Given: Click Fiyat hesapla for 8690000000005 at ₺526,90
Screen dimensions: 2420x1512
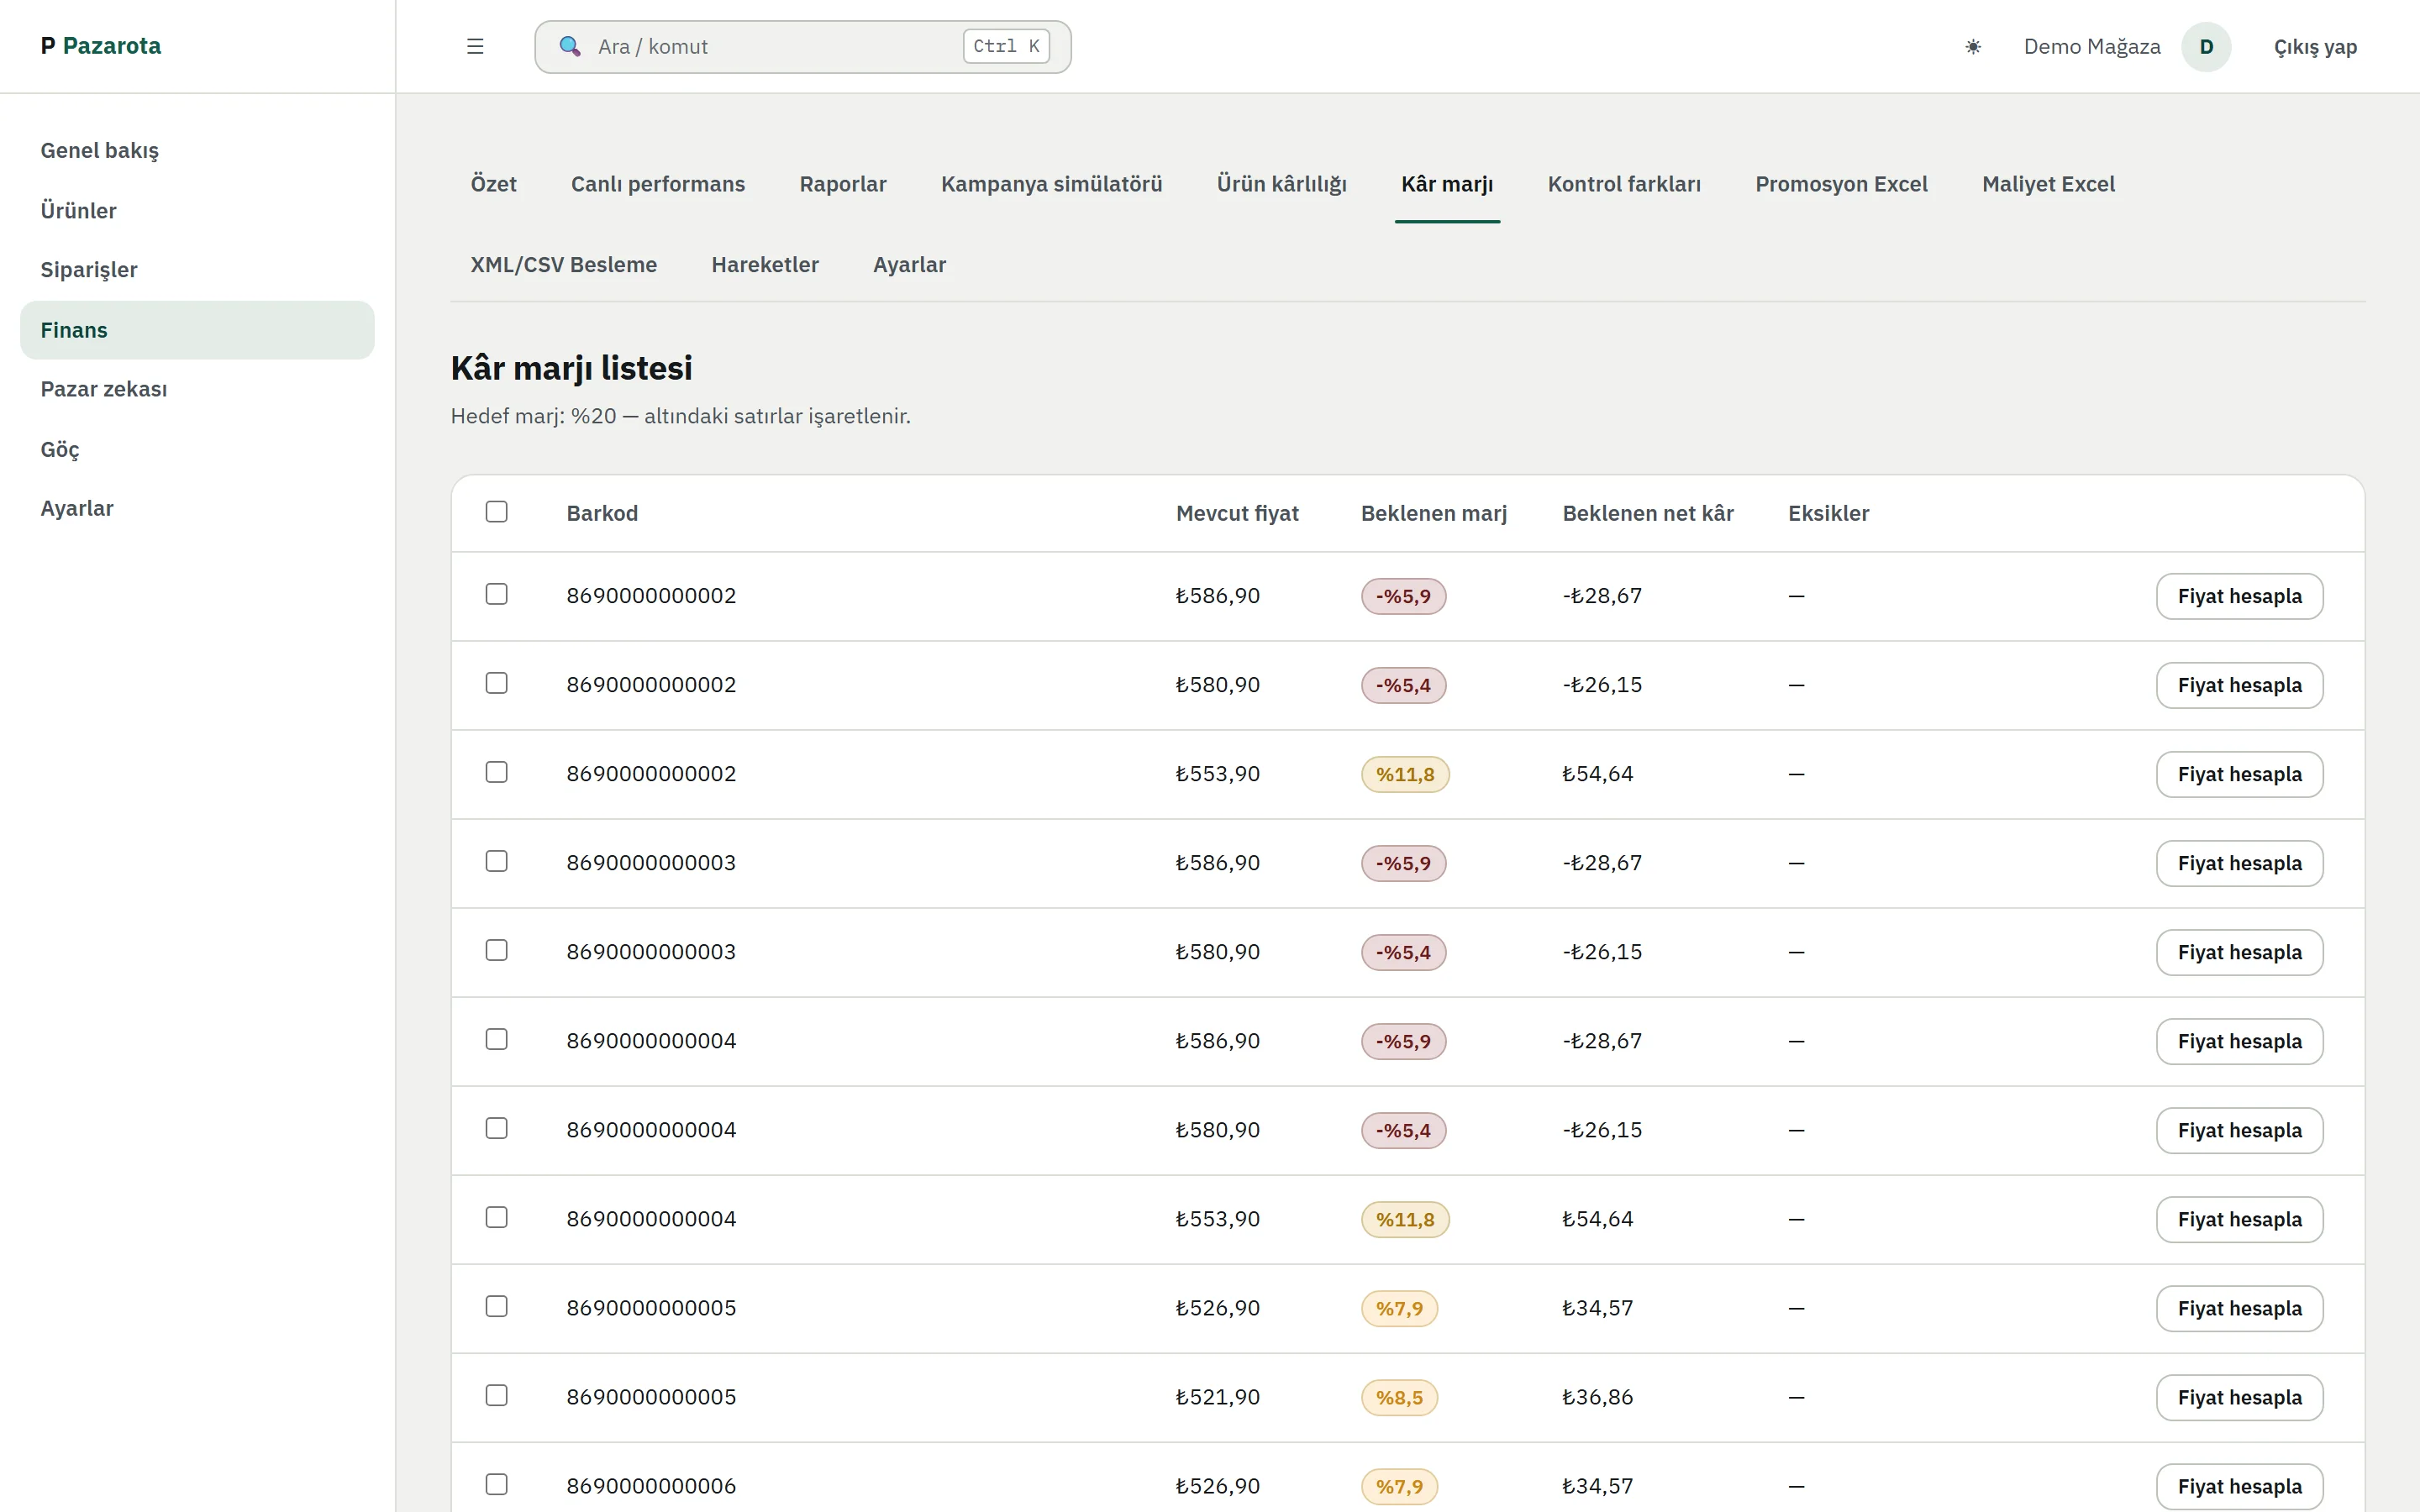Looking at the screenshot, I should tap(2239, 1308).
